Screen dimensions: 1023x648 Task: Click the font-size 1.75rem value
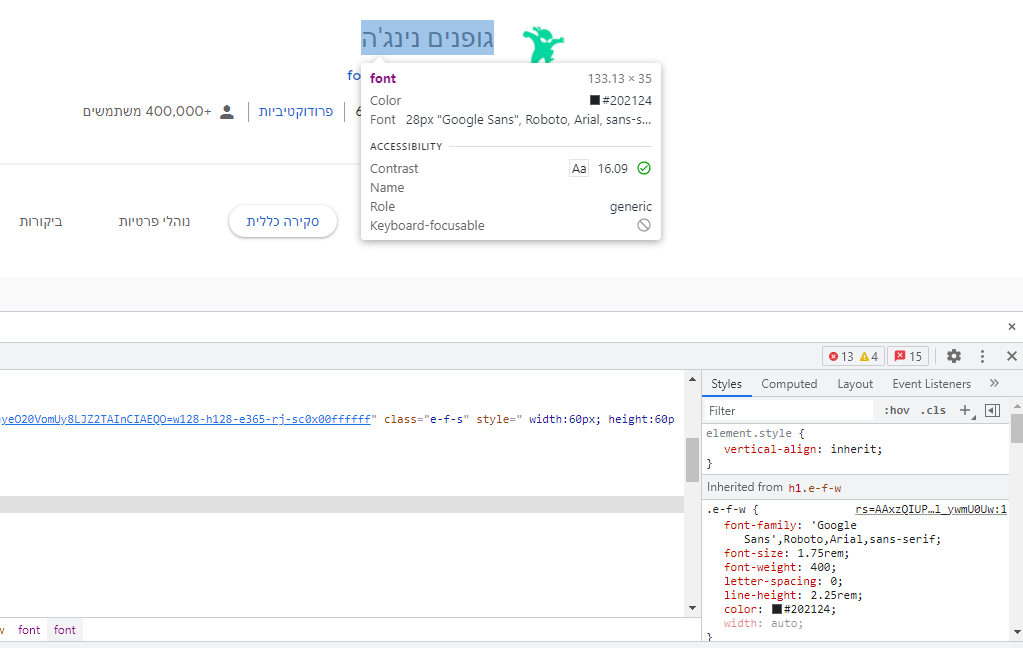[821, 553]
